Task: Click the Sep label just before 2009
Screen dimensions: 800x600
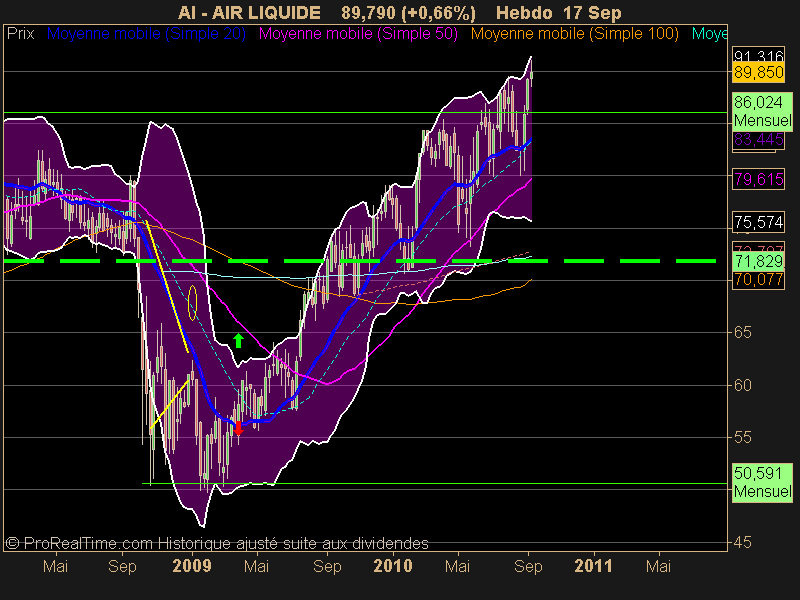Action: pos(122,567)
